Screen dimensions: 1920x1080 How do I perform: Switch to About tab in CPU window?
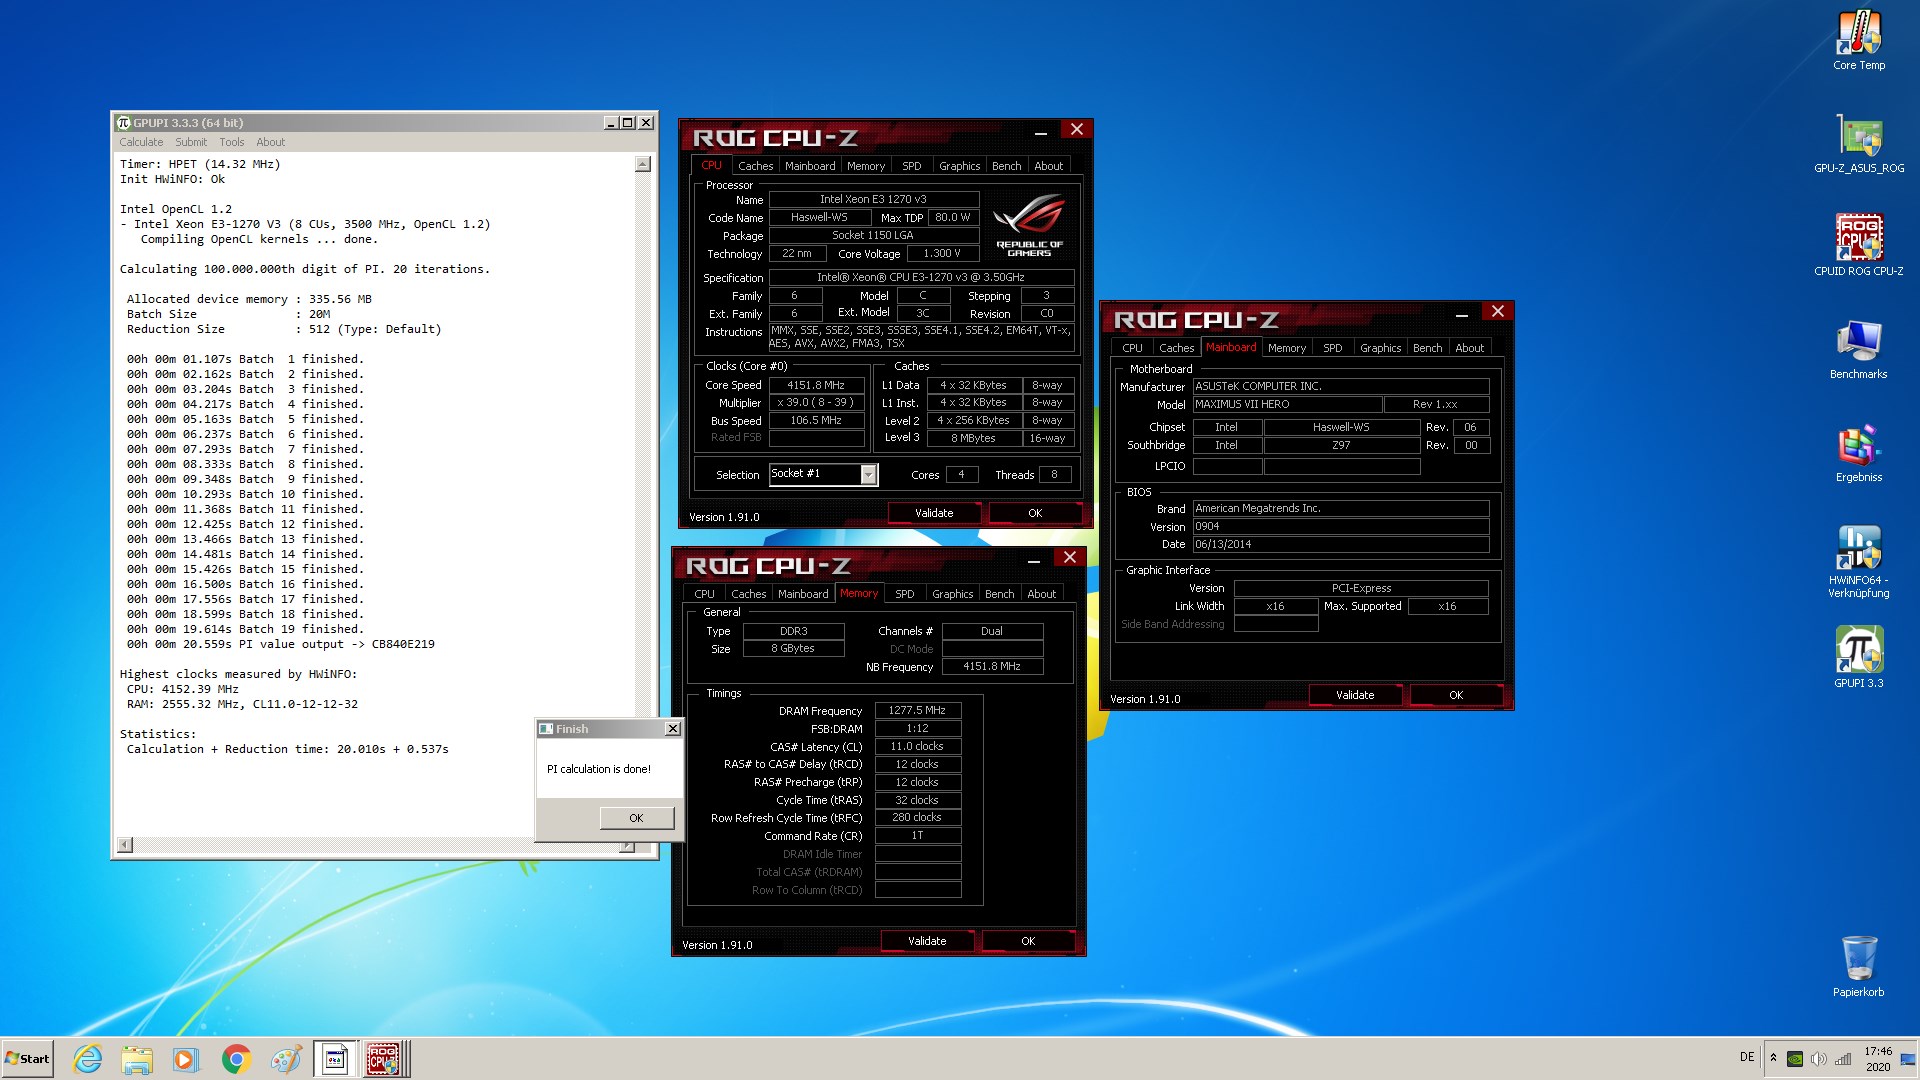(x=1048, y=166)
